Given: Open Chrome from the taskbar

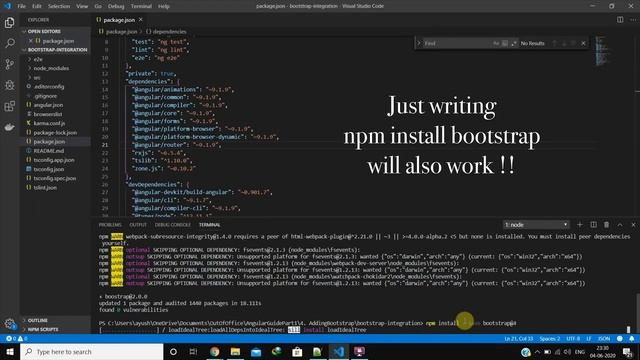Looking at the screenshot, I should pyautogui.click(x=215, y=352).
